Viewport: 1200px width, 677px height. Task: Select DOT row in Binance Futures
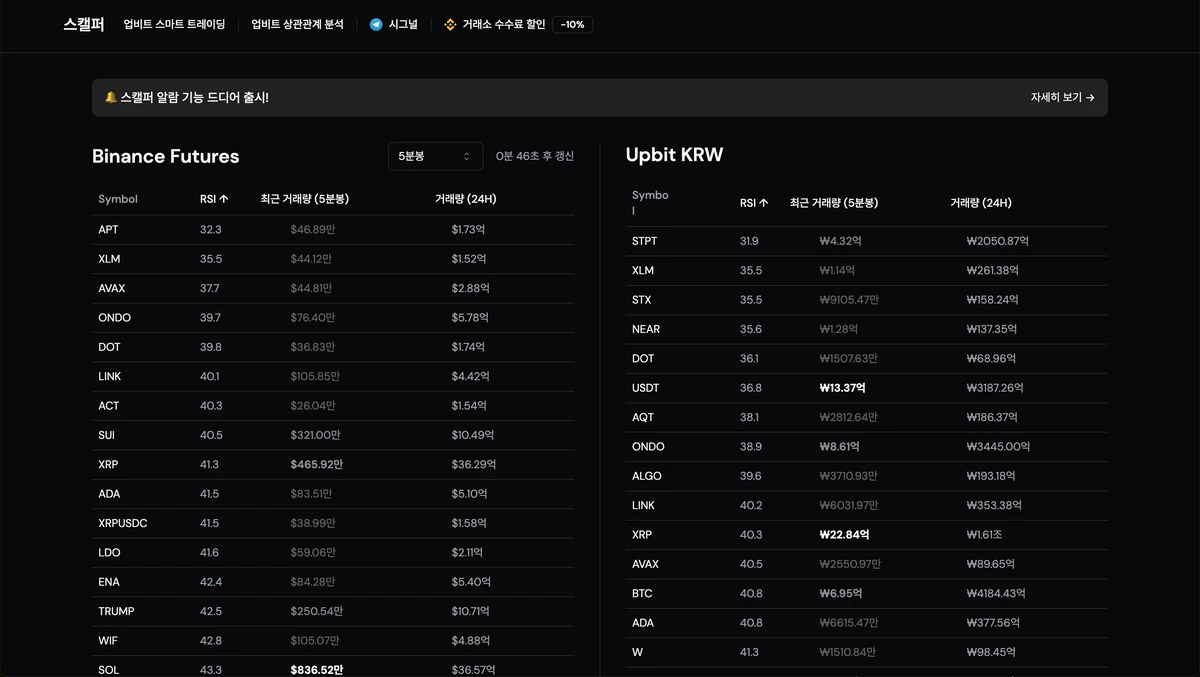pos(333,347)
